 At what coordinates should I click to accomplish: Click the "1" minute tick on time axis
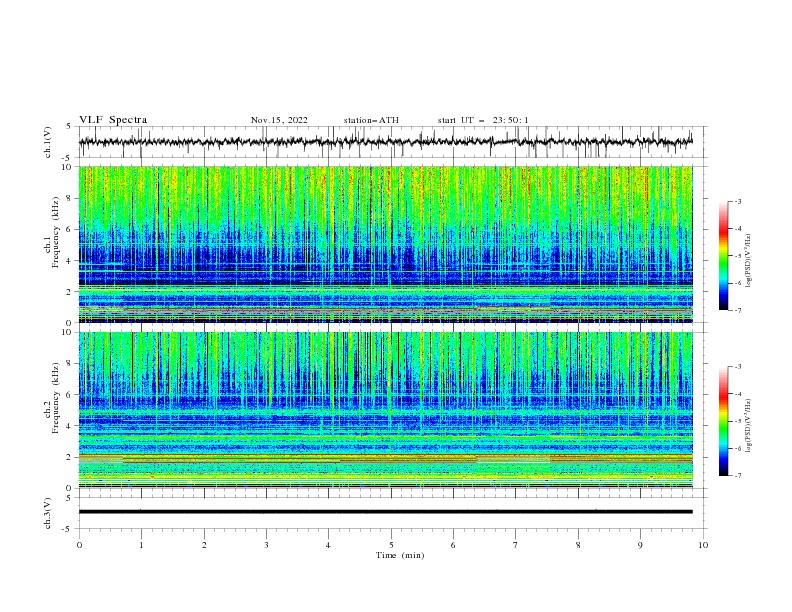[141, 545]
